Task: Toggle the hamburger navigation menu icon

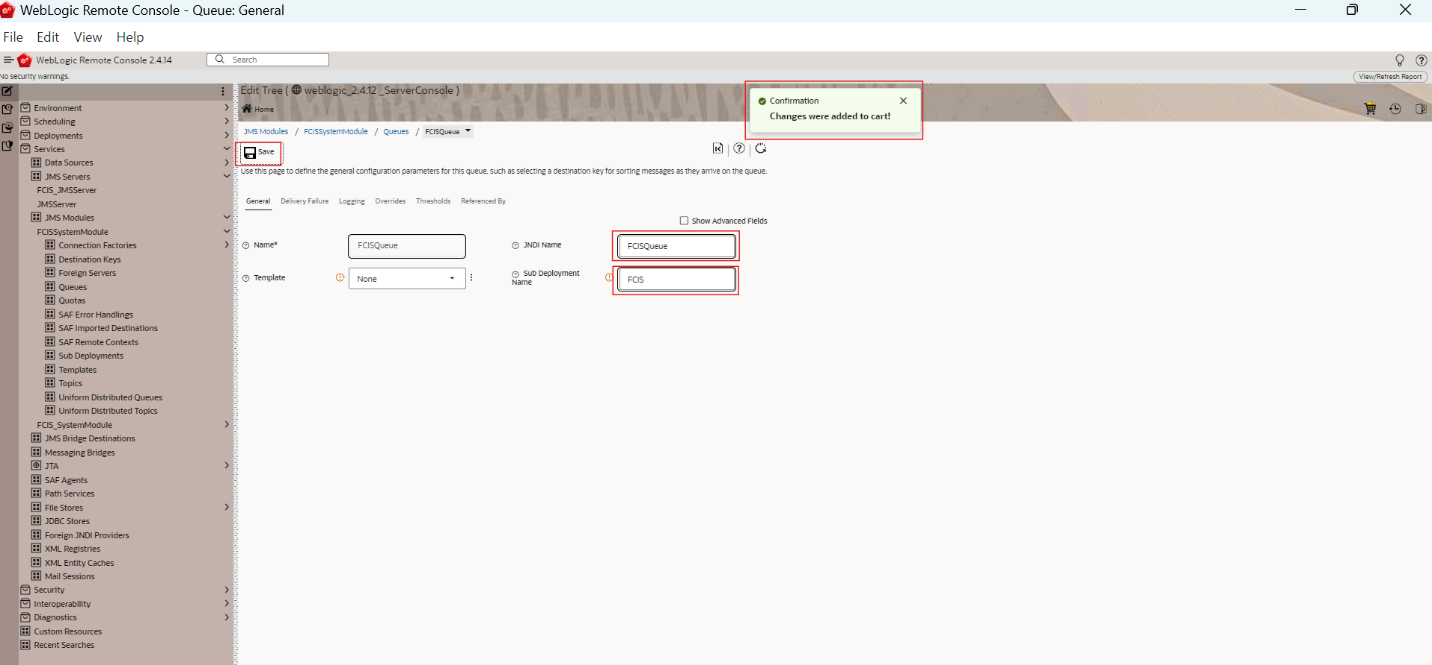Action: click(x=8, y=60)
